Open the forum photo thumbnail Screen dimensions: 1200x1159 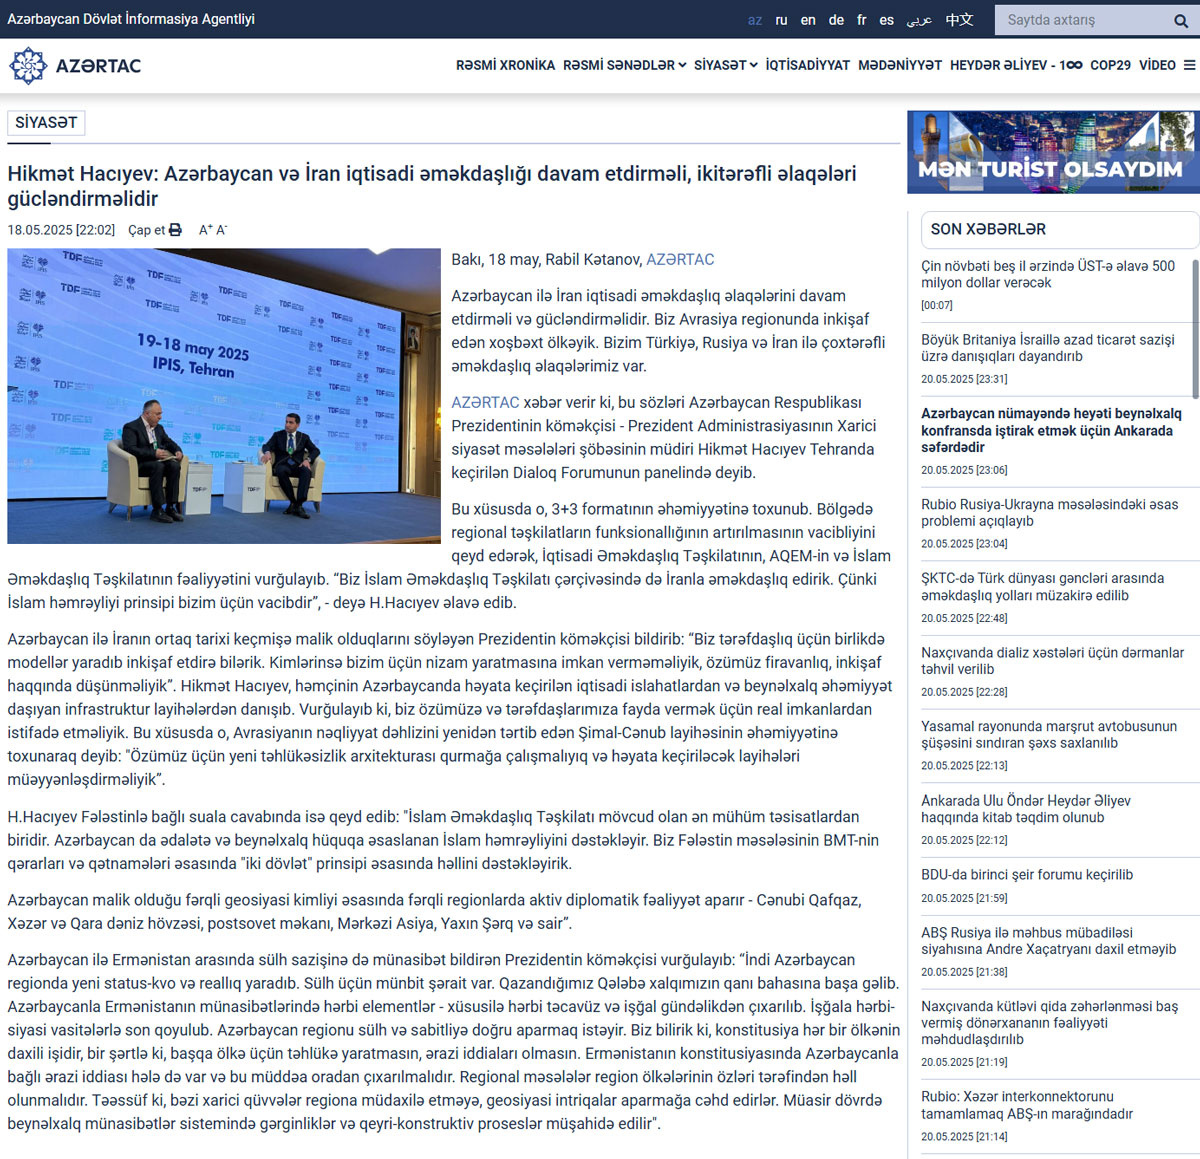224,396
